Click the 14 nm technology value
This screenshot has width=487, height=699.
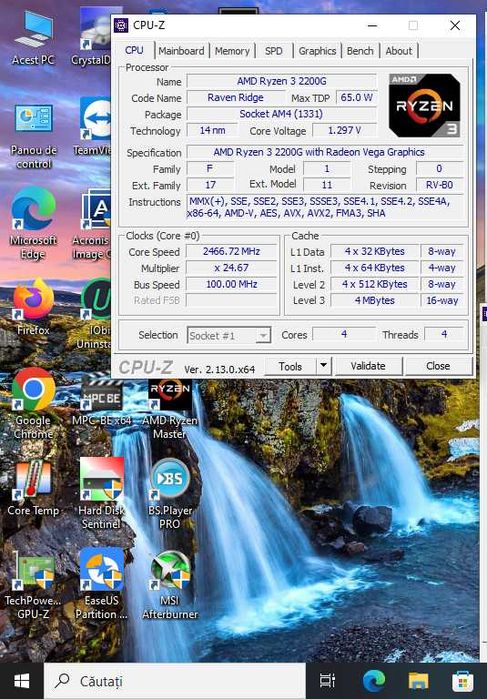(x=212, y=131)
